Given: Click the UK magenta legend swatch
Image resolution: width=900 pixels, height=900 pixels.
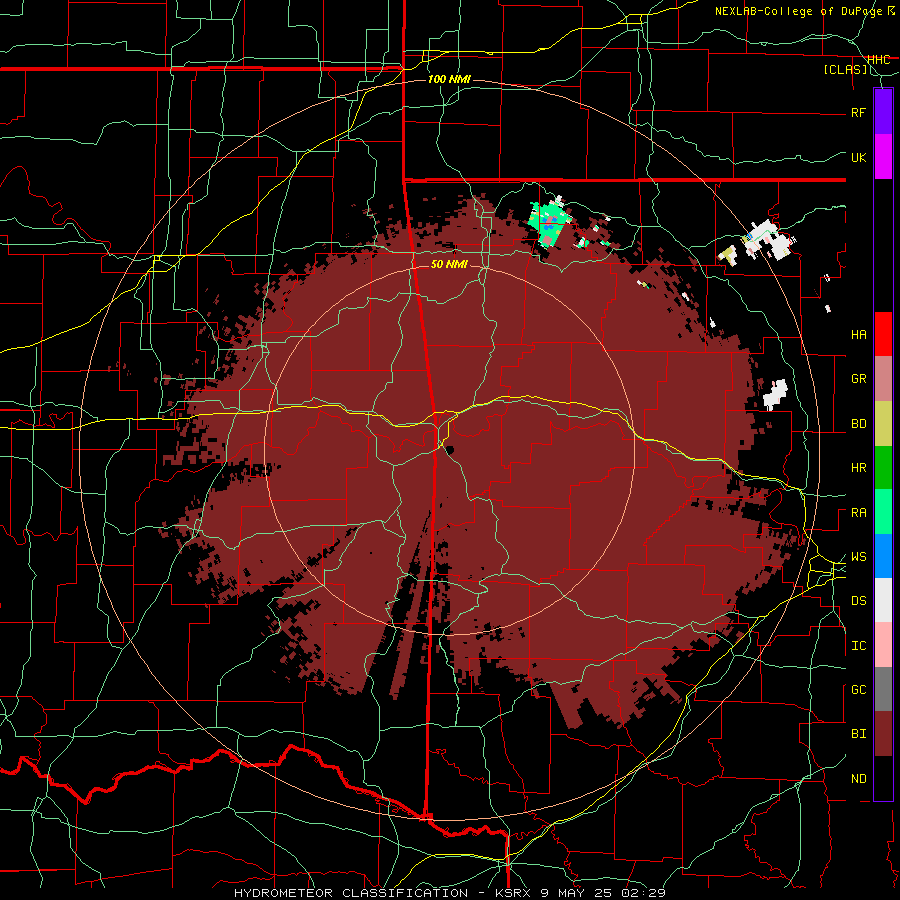Looking at the screenshot, I should [x=883, y=157].
